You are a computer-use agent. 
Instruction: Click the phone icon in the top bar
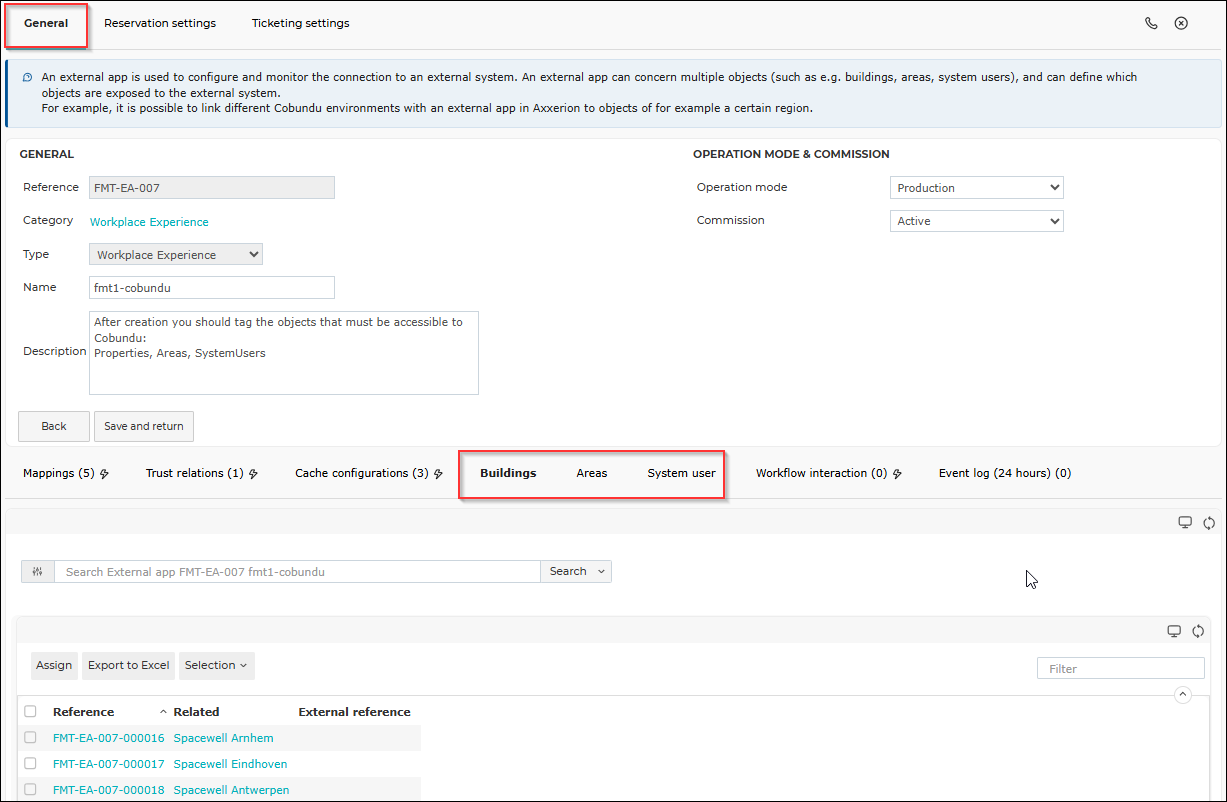click(1151, 23)
